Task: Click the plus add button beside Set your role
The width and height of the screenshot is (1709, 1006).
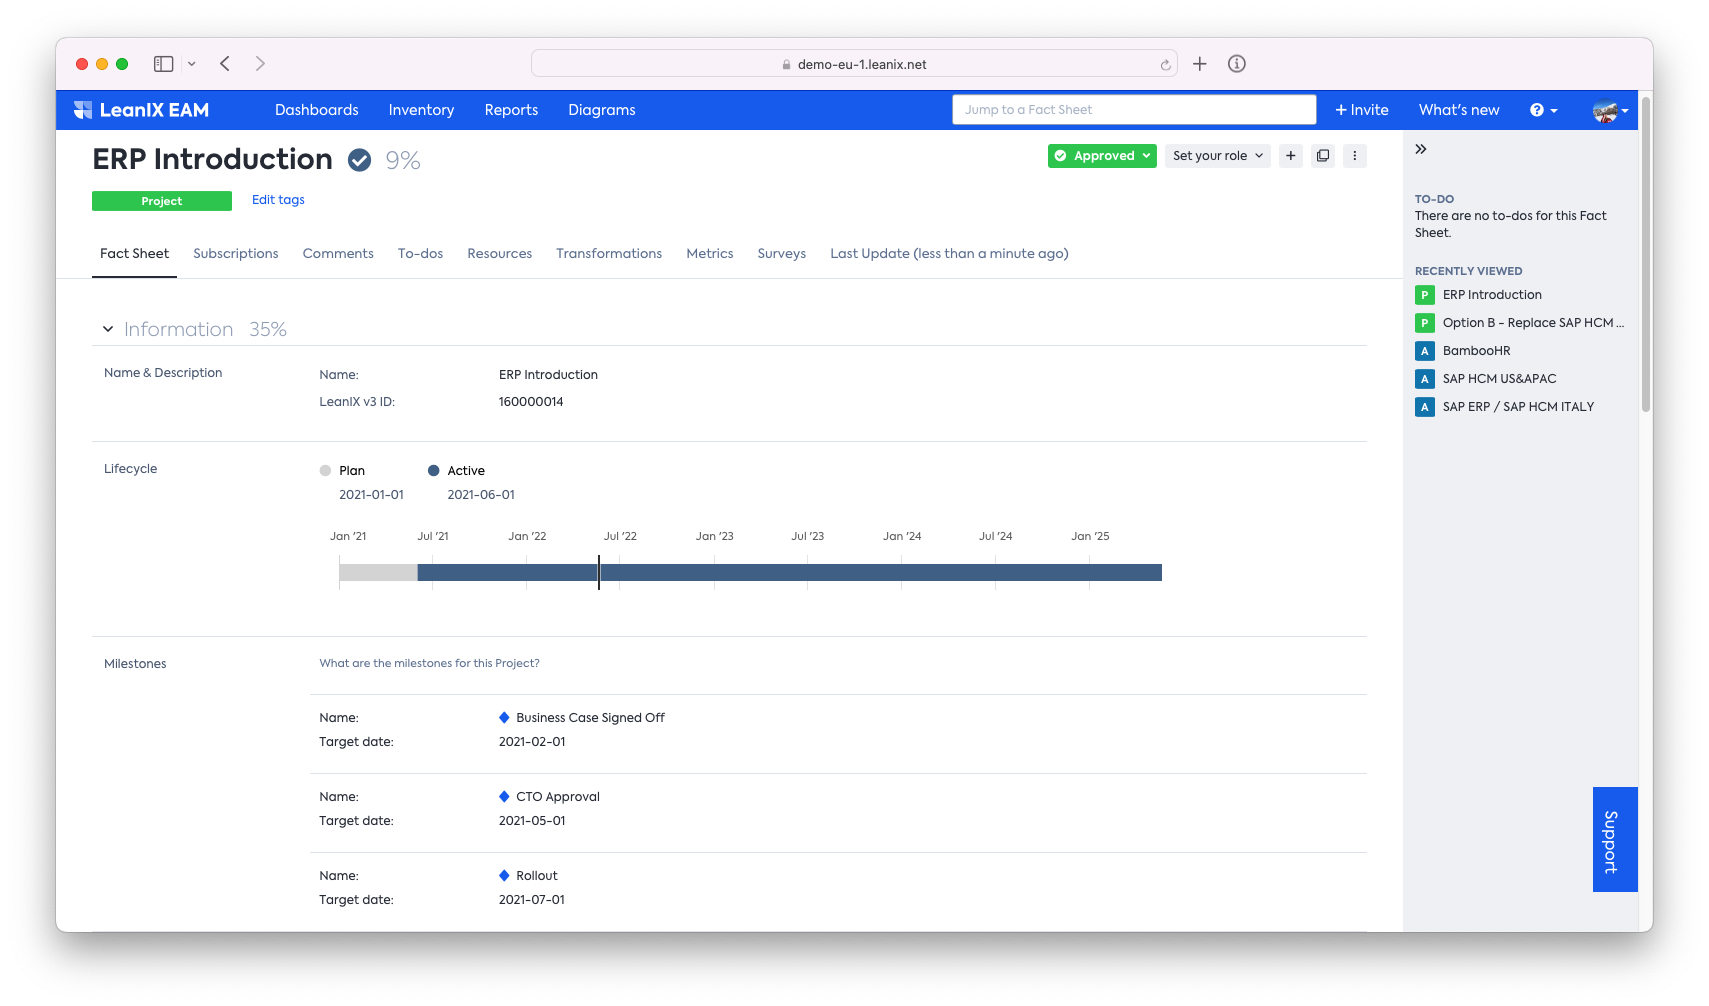Action: coord(1291,156)
